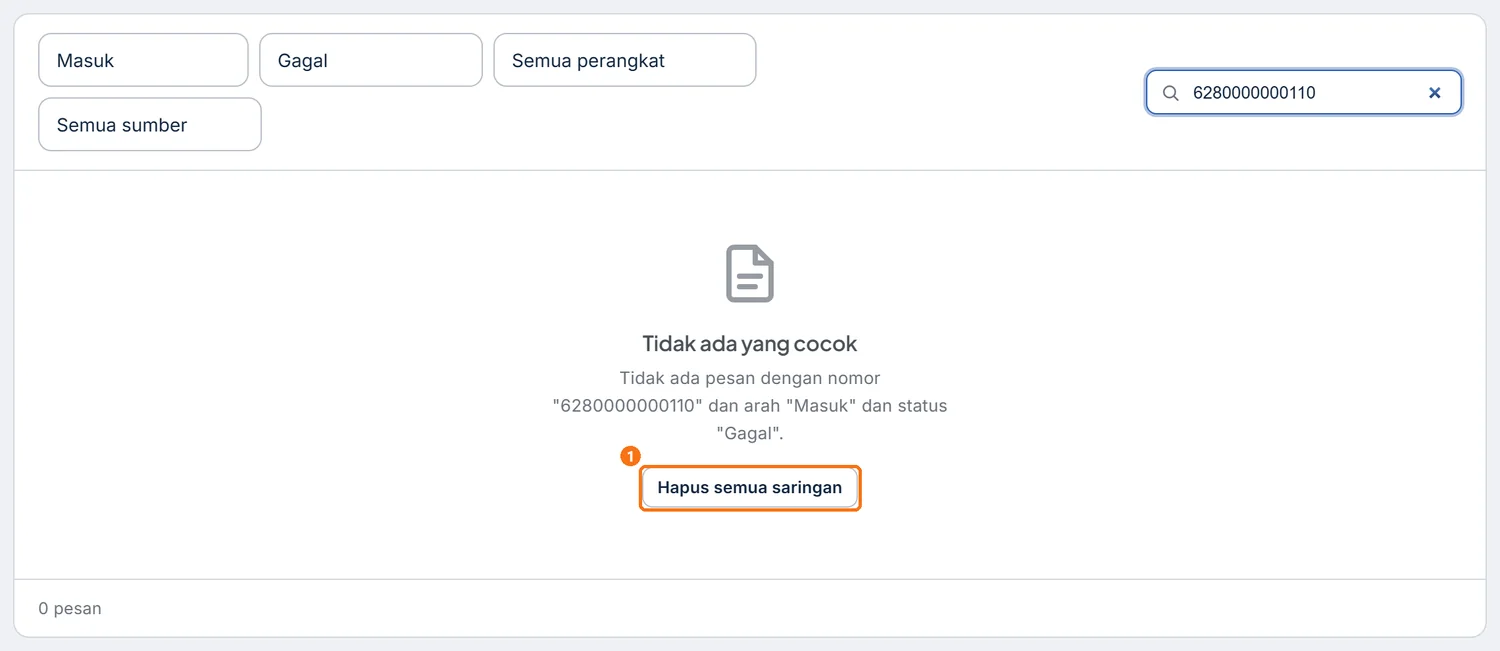Clear the search field with the X icon
Screen dimensions: 1500x651
coord(1434,93)
